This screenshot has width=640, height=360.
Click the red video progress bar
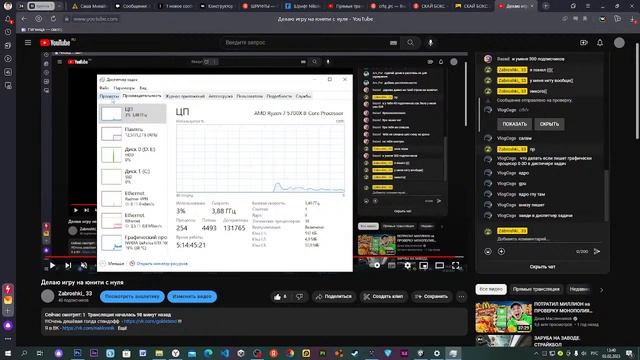pyautogui.click(x=253, y=257)
